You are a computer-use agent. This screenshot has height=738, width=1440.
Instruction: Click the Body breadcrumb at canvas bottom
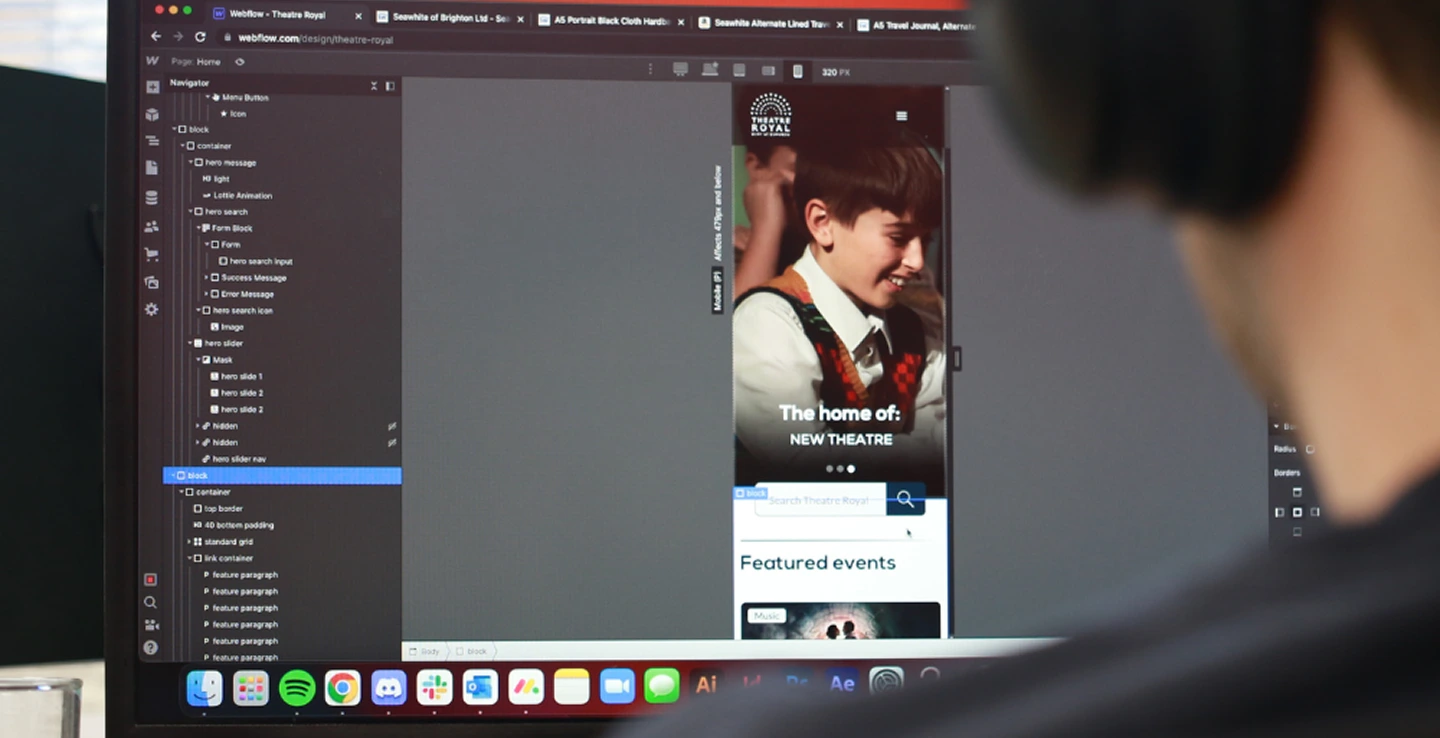click(x=425, y=651)
